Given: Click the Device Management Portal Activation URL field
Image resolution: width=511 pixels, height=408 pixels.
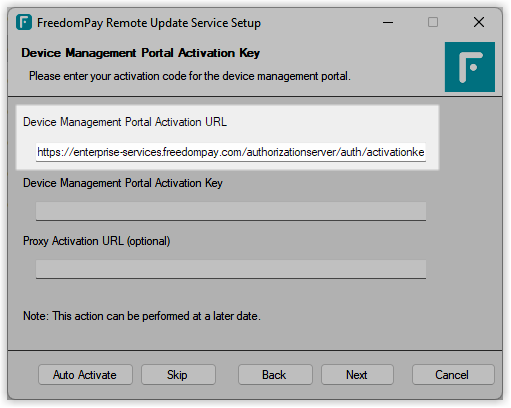Looking at the screenshot, I should click(x=231, y=152).
